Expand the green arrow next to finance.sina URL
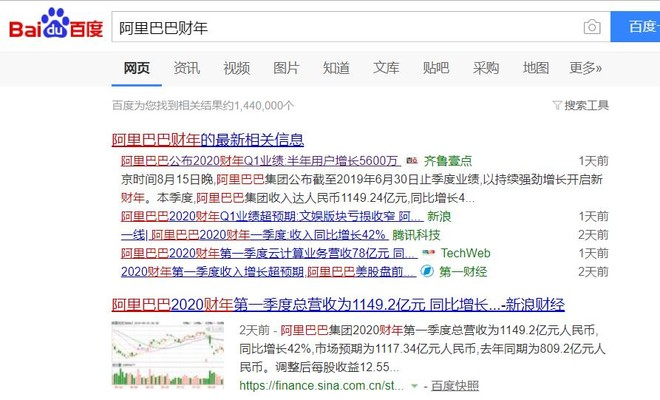This screenshot has width=660, height=400. (414, 386)
